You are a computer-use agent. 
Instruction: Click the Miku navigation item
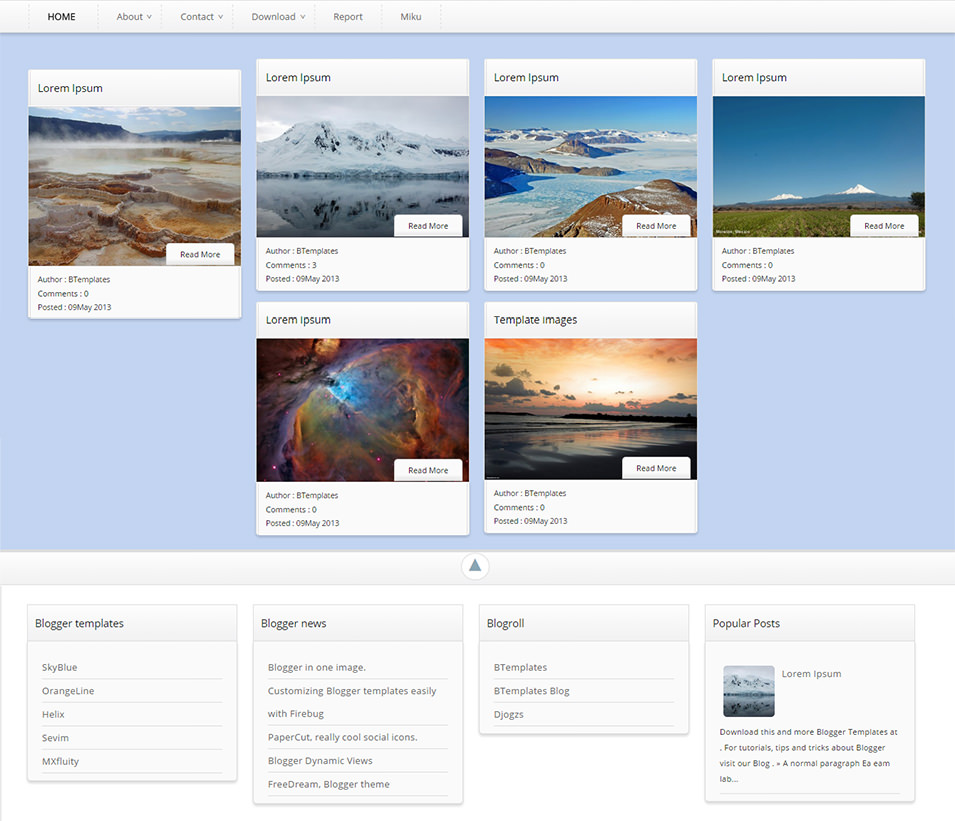click(410, 16)
